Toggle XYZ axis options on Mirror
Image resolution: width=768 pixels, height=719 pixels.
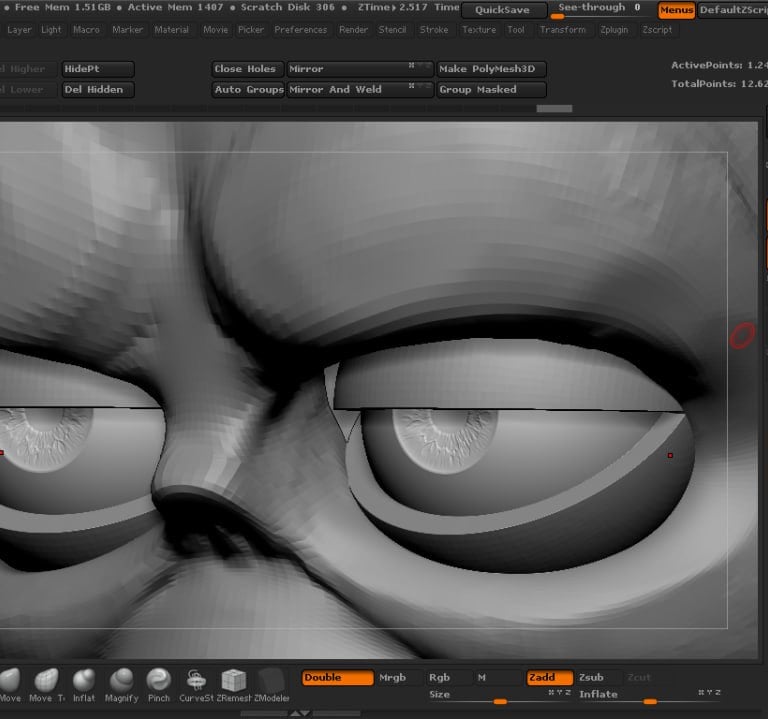[x=420, y=65]
